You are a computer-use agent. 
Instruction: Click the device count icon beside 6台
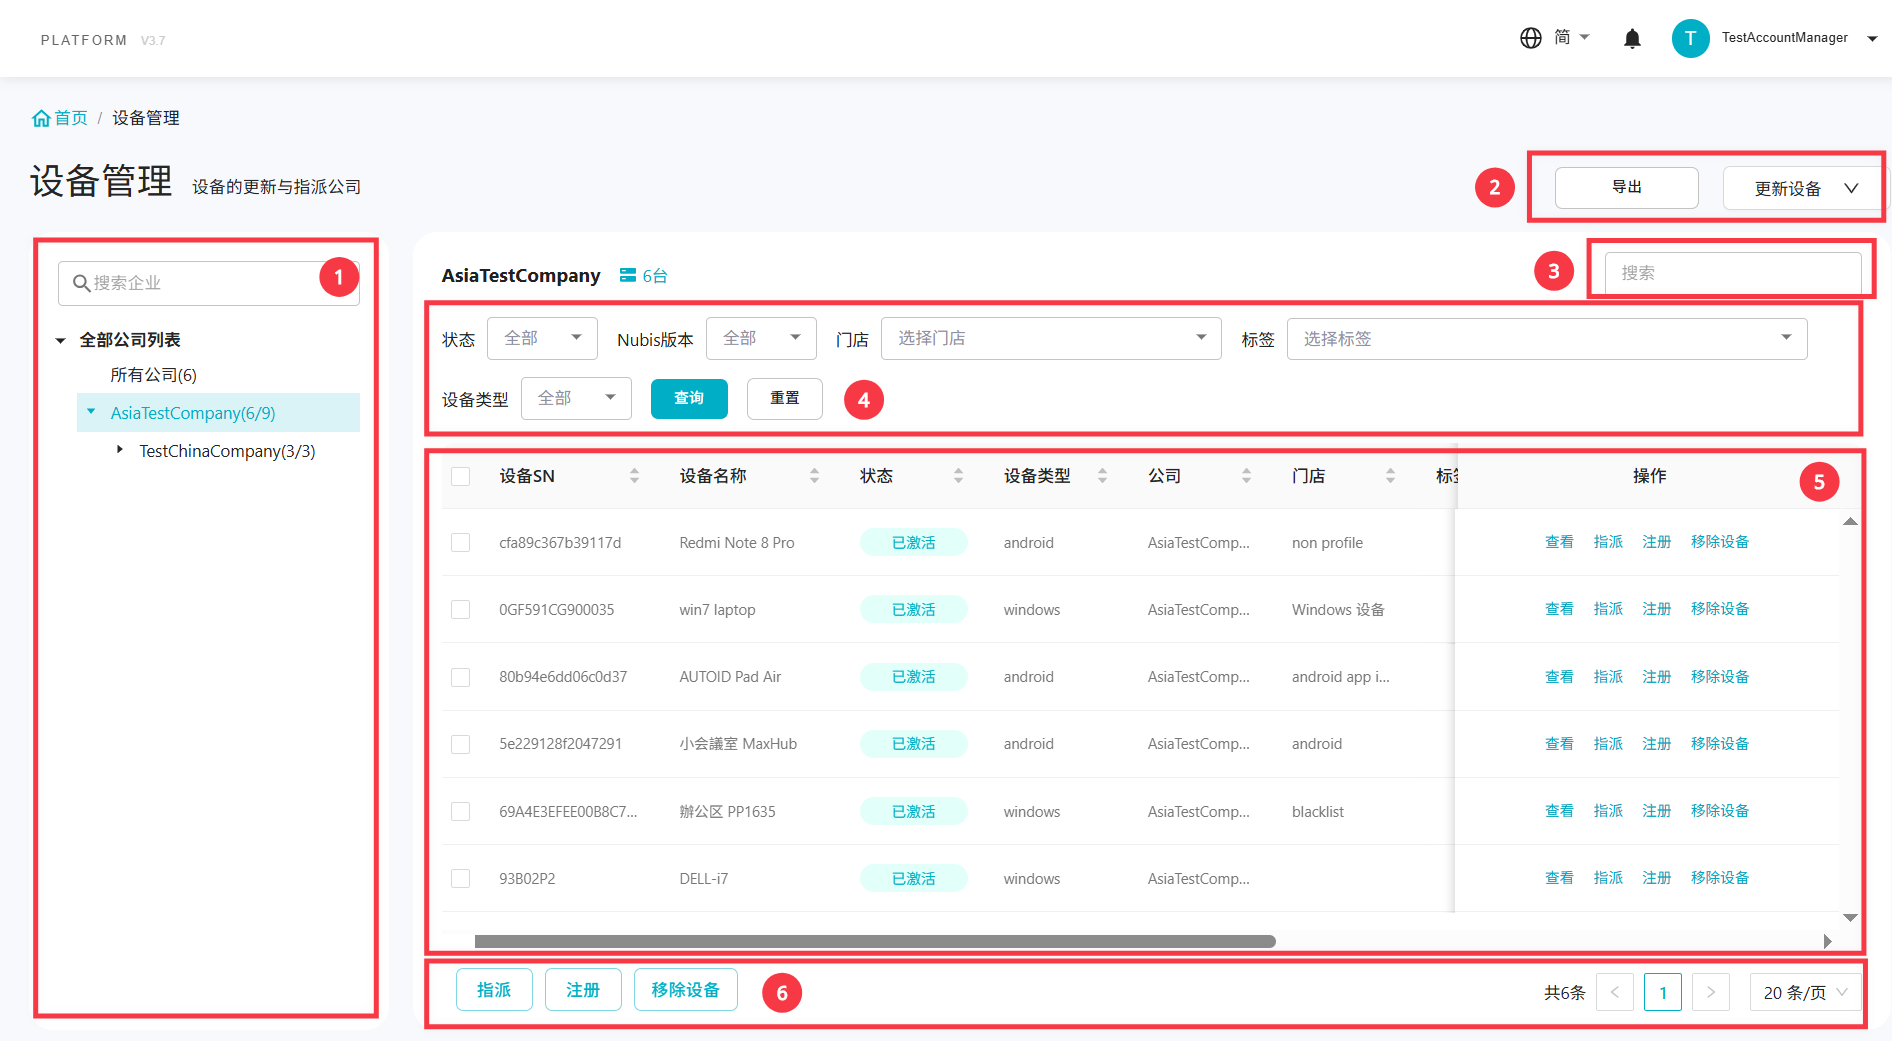click(628, 275)
